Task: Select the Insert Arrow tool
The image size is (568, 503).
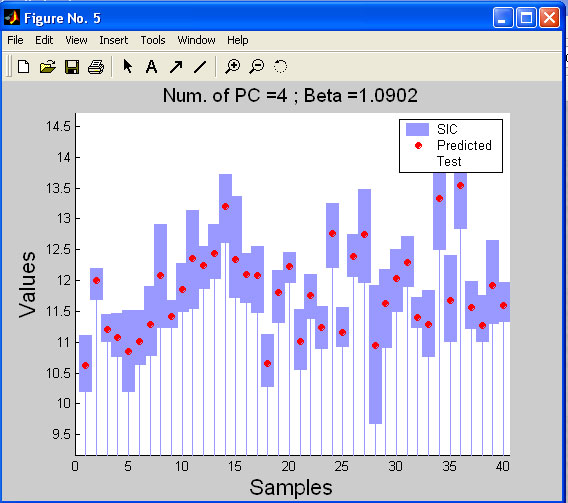Action: pyautogui.click(x=176, y=67)
